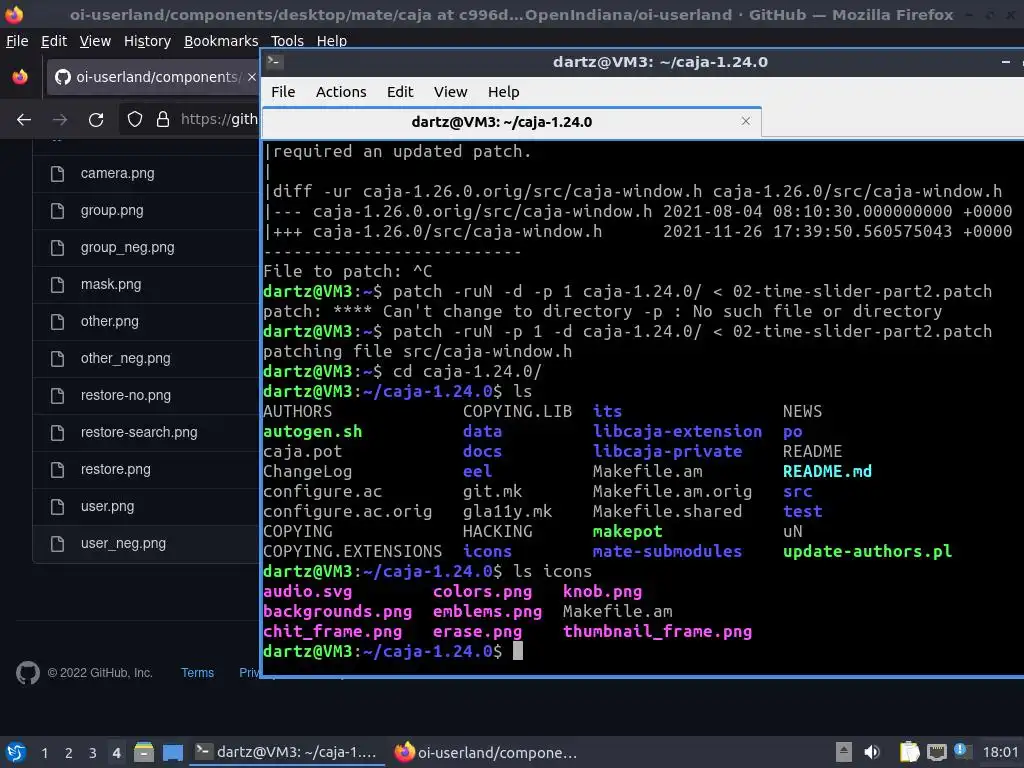Click the tracking protection shield icon
The height and width of the screenshot is (768, 1024).
(135, 120)
